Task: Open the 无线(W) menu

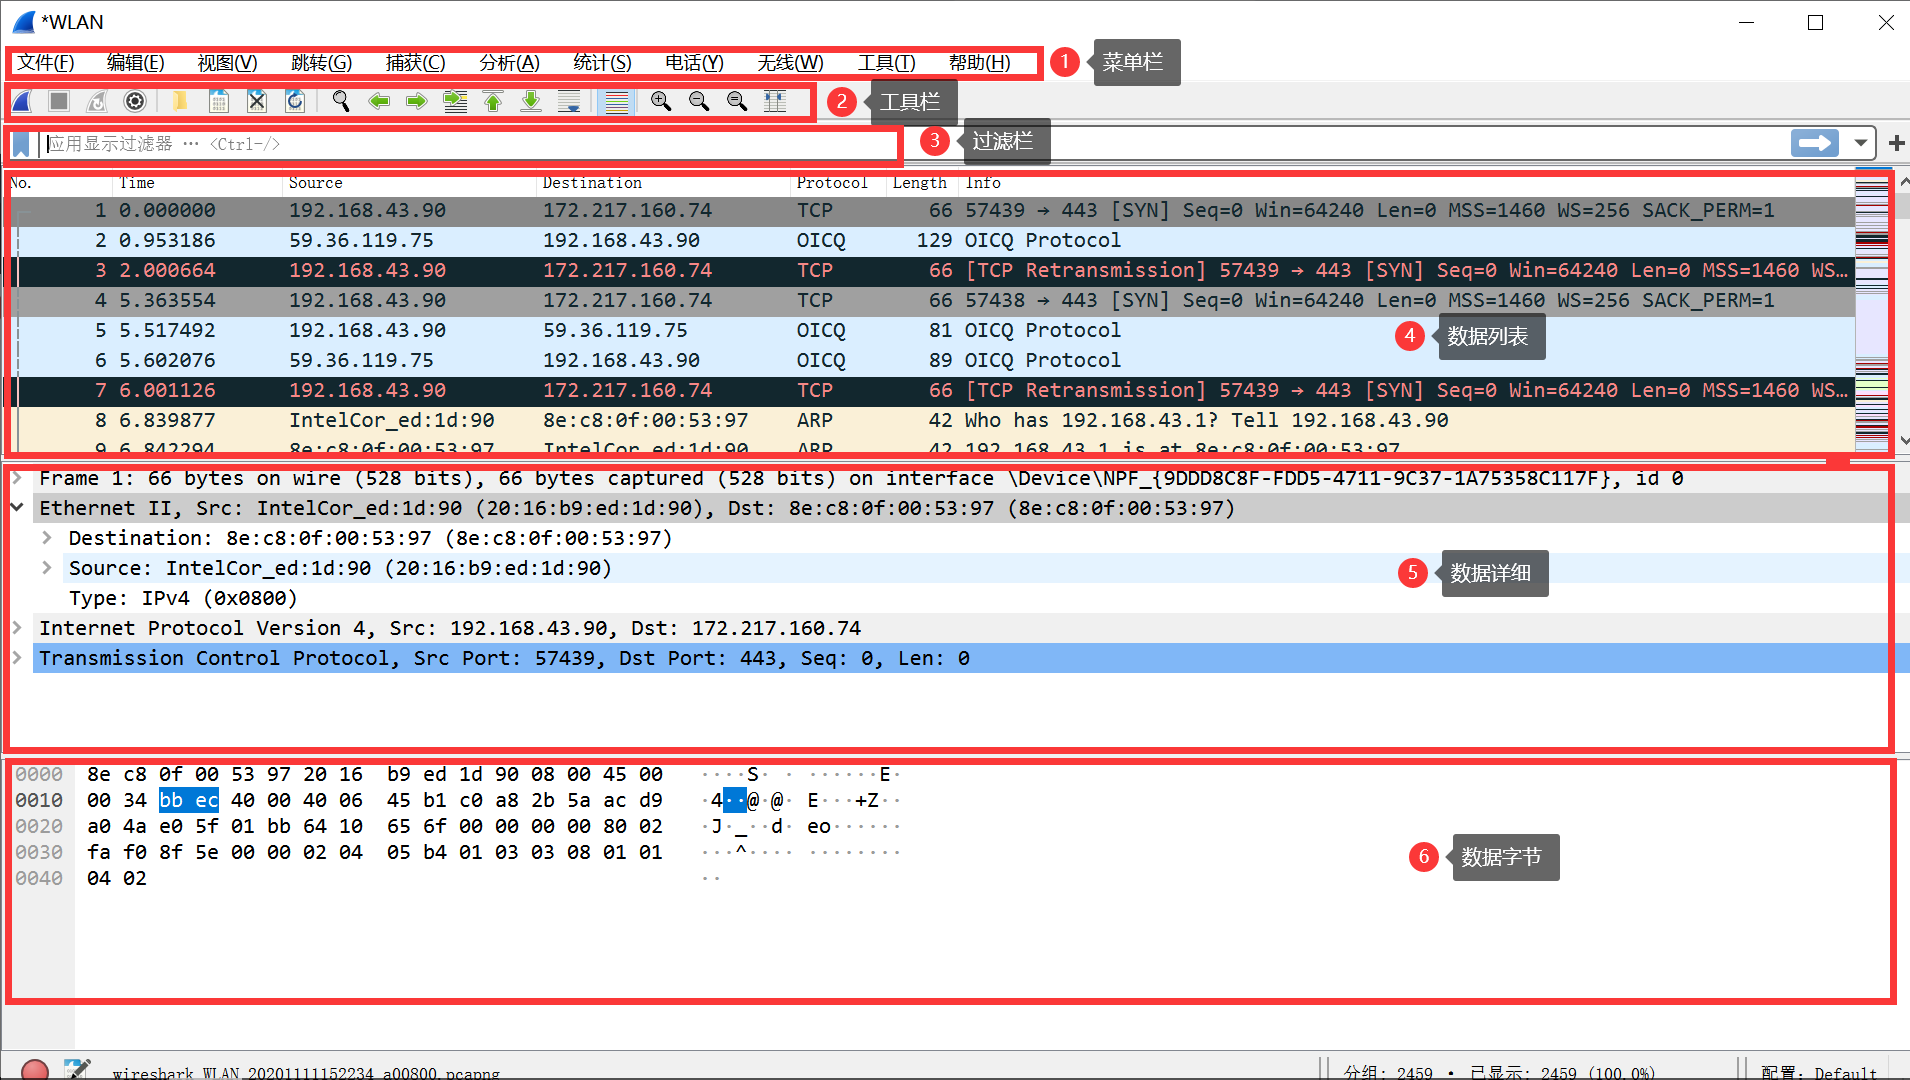Action: (x=790, y=62)
